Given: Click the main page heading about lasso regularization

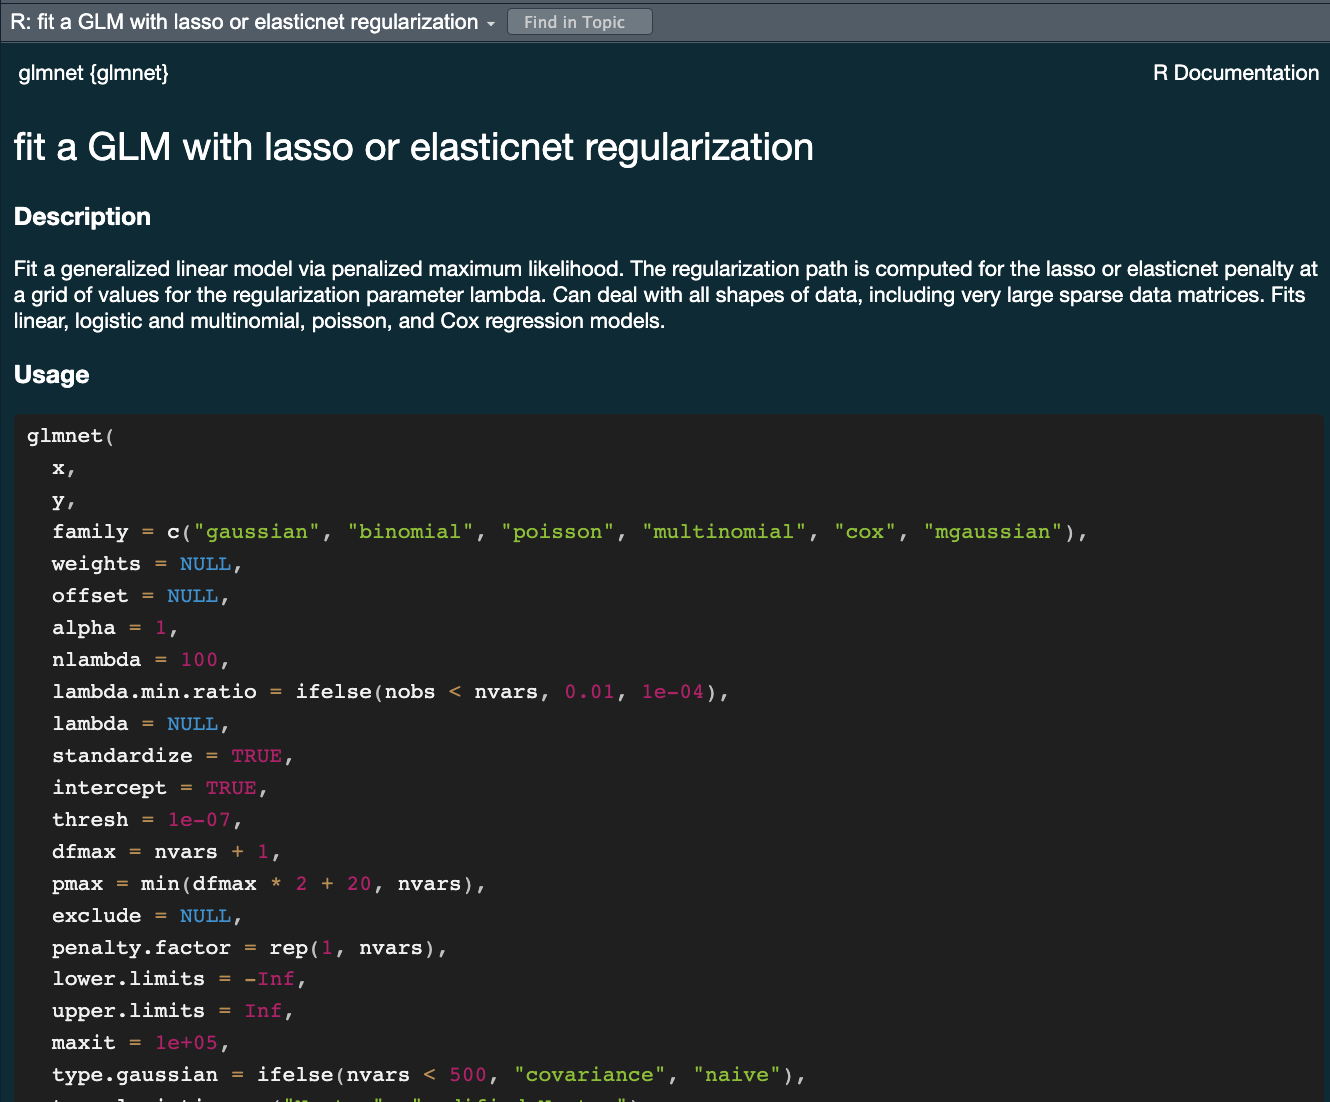Looking at the screenshot, I should (x=413, y=147).
